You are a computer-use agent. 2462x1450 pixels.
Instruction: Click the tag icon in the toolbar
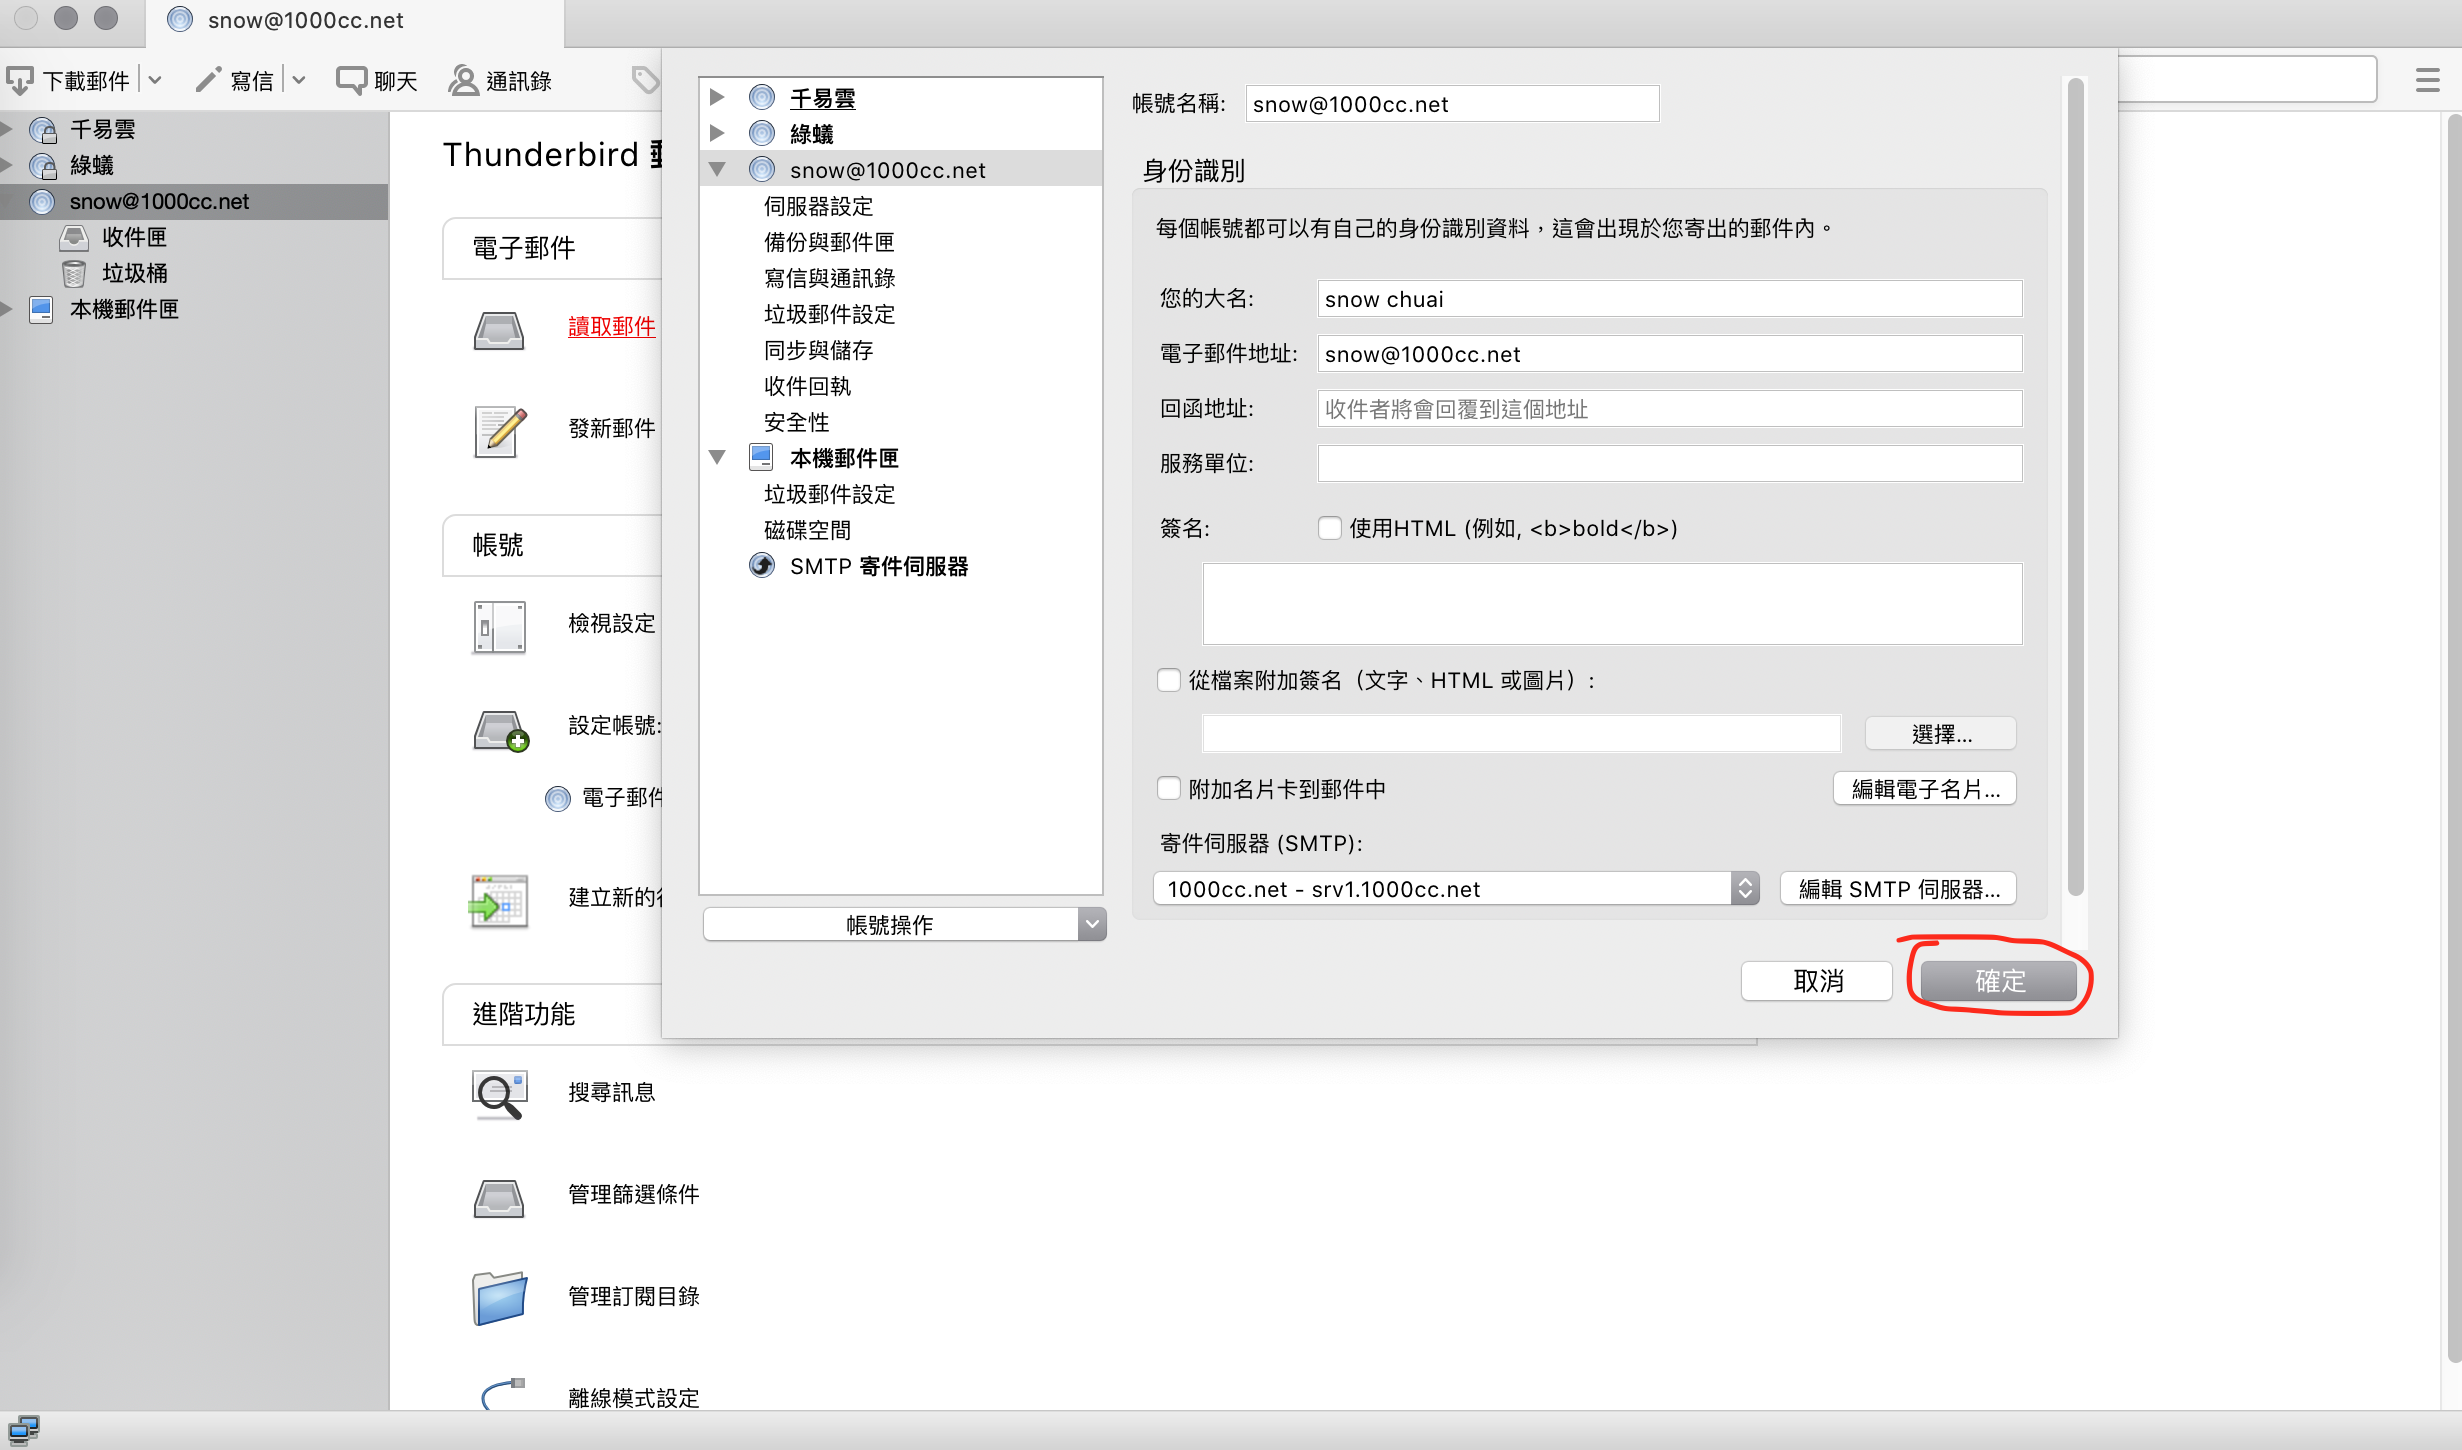point(646,80)
